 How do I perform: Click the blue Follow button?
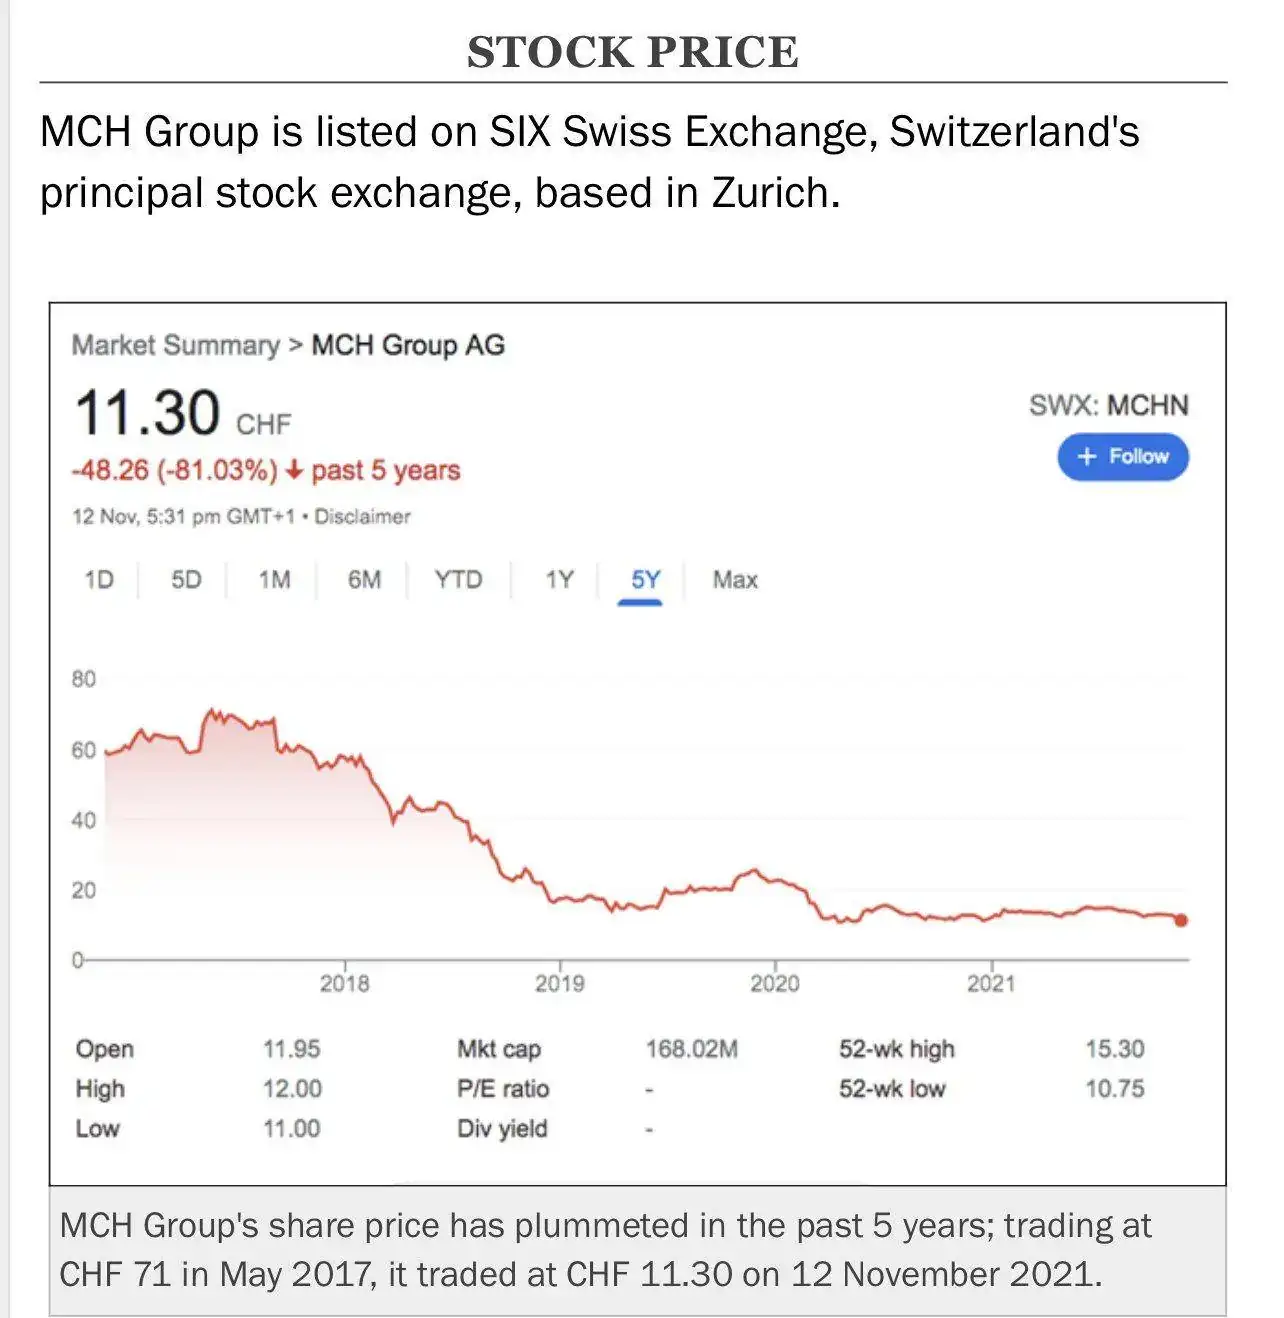pos(1122,457)
